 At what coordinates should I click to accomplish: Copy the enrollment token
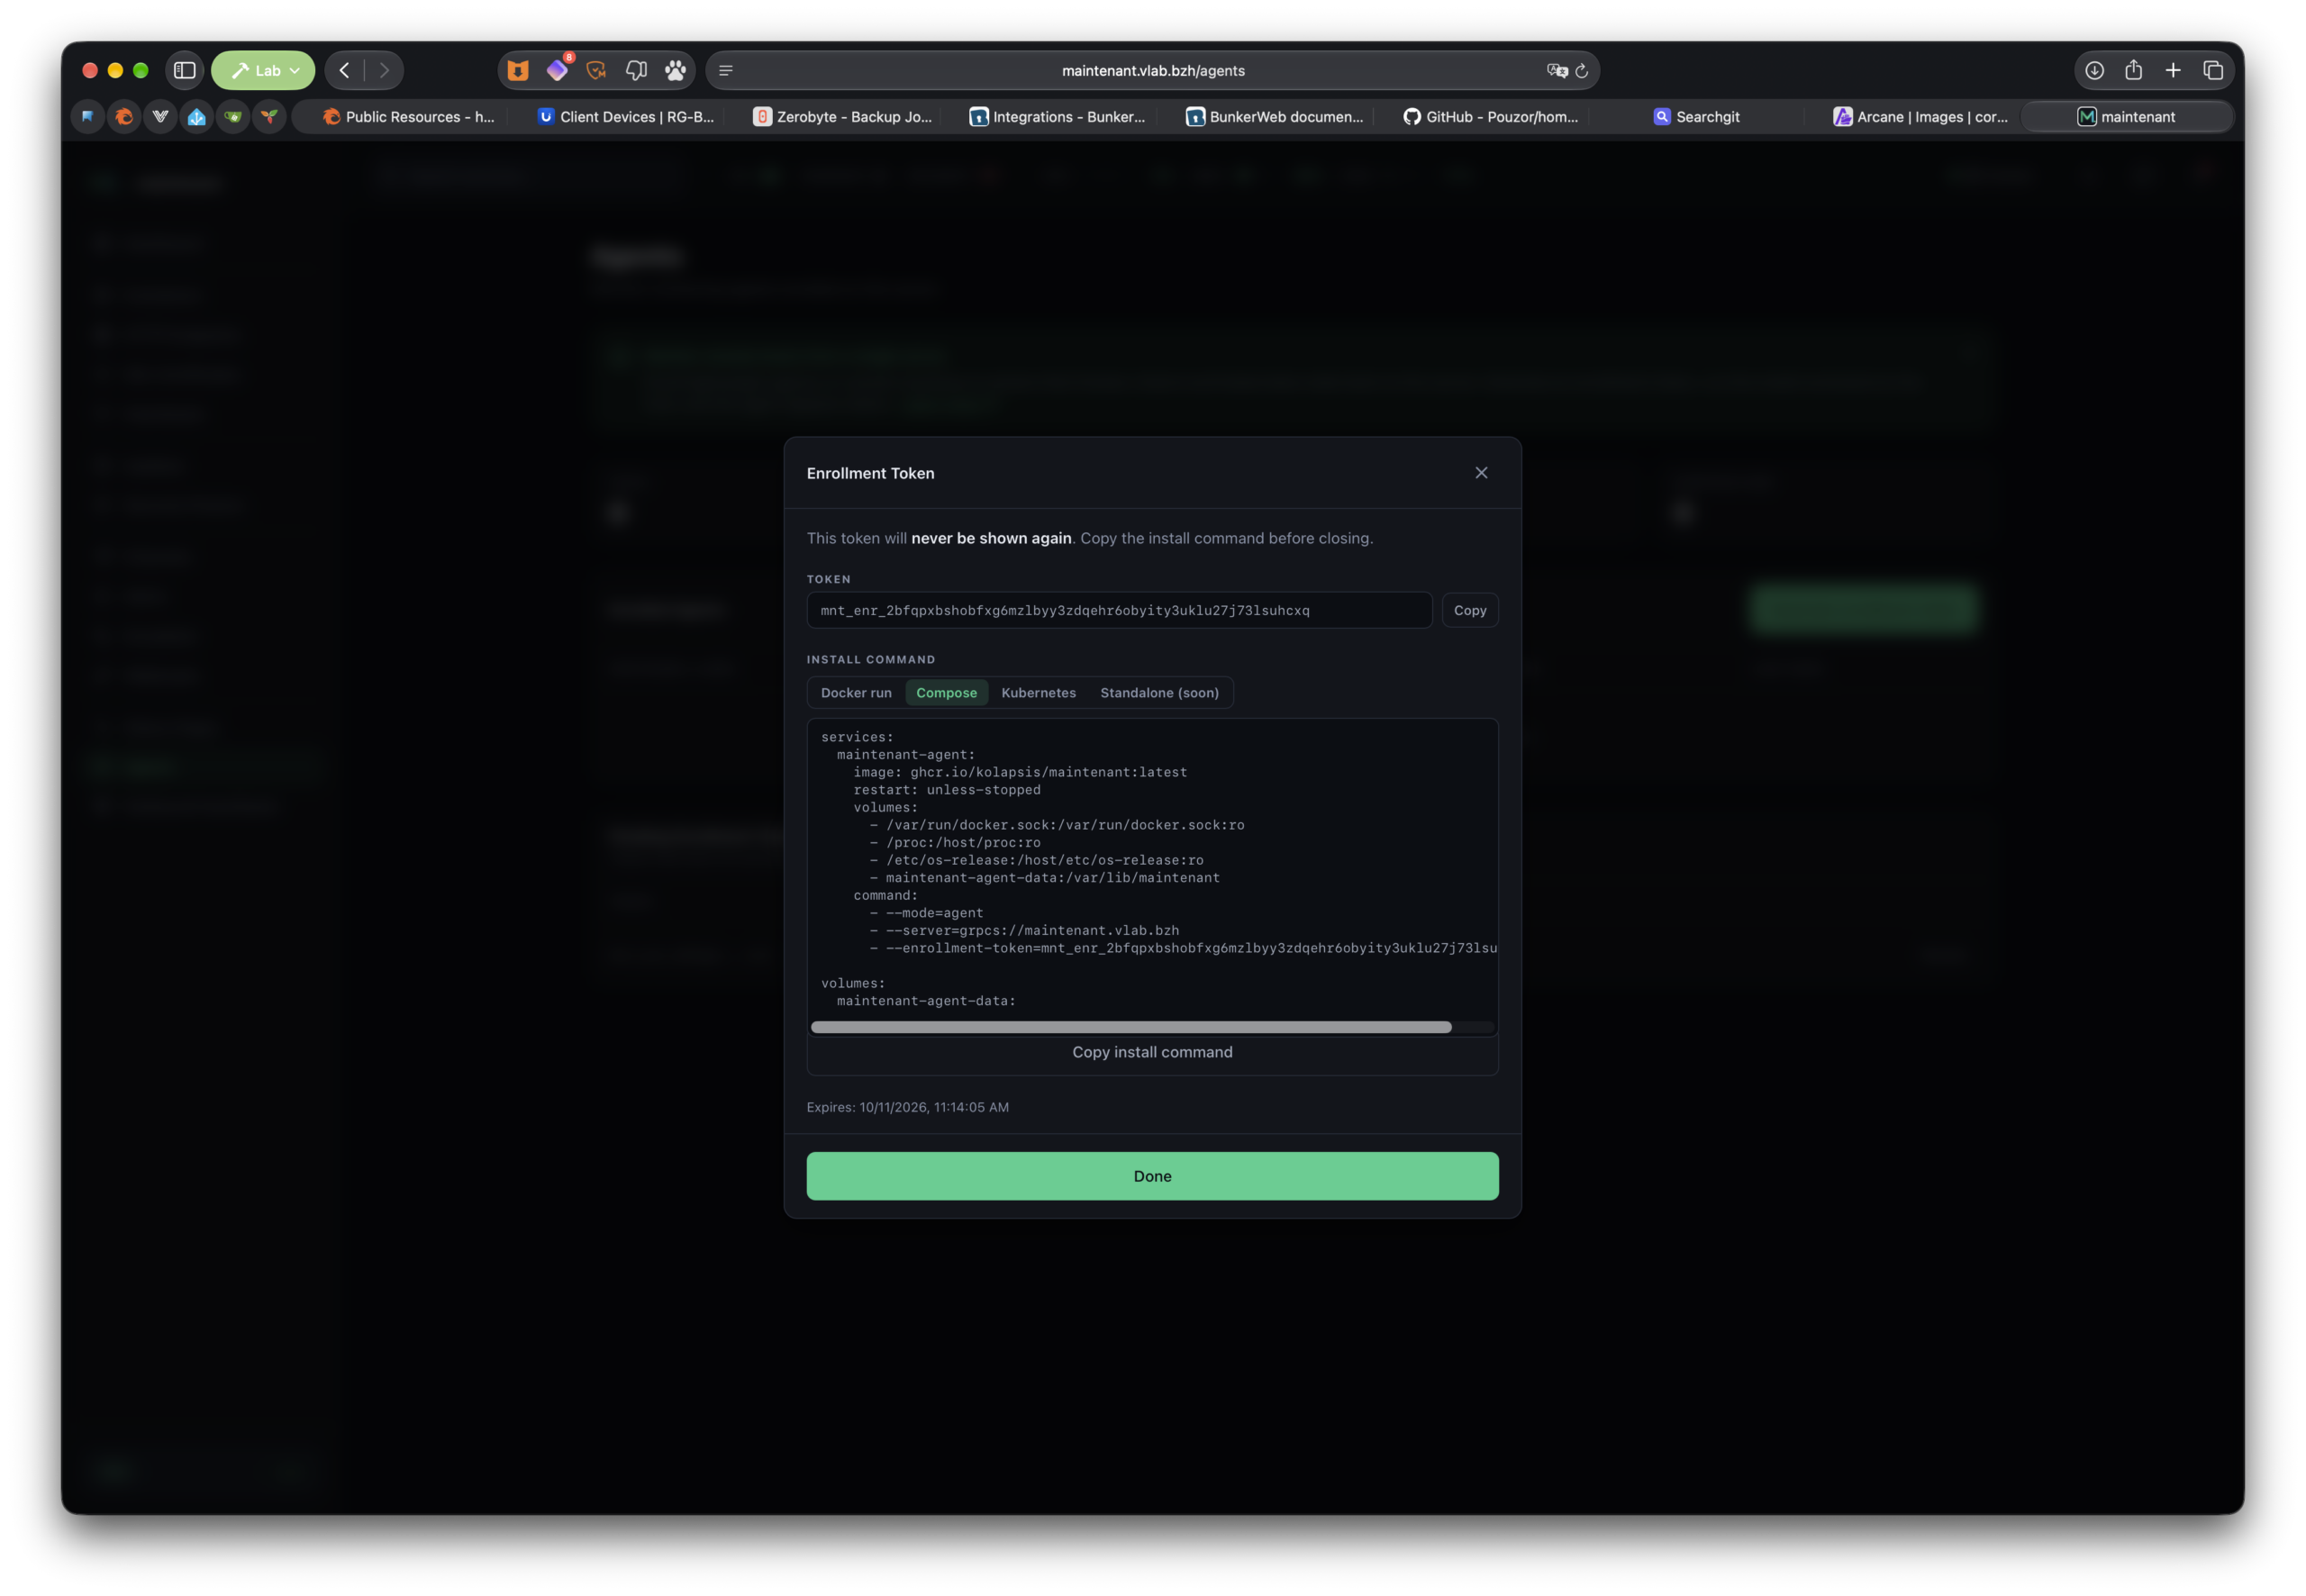1469,610
